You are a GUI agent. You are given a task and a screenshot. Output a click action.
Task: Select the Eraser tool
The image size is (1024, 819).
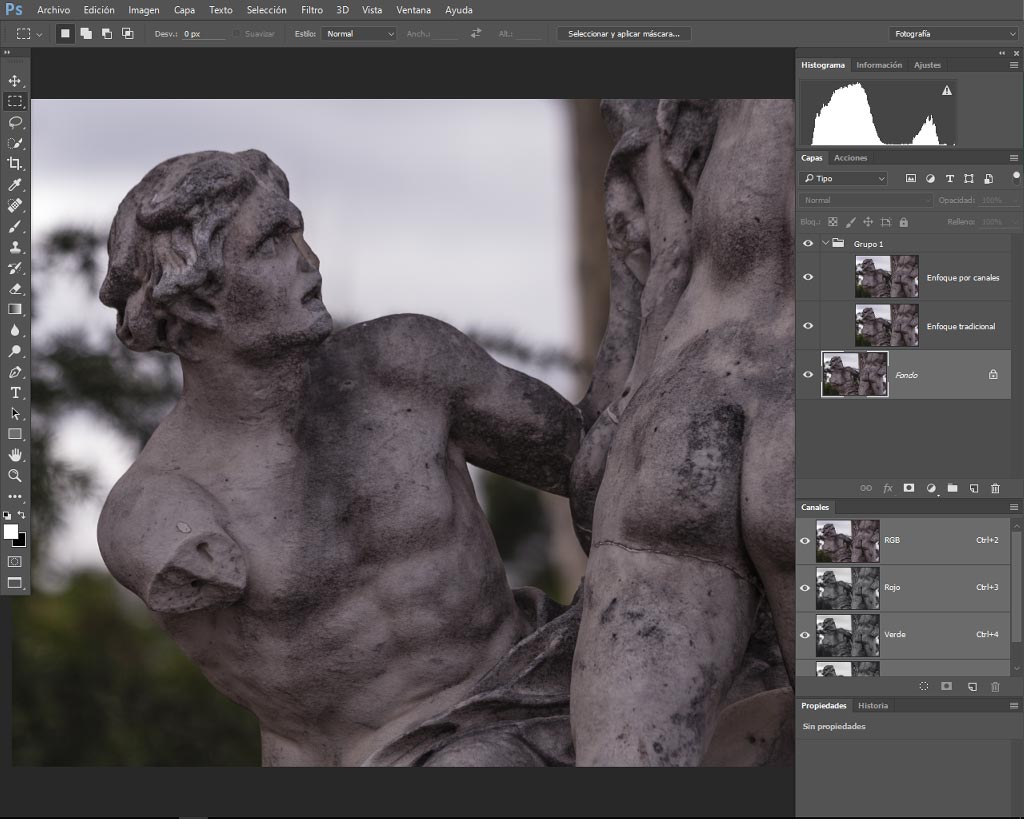[14, 289]
